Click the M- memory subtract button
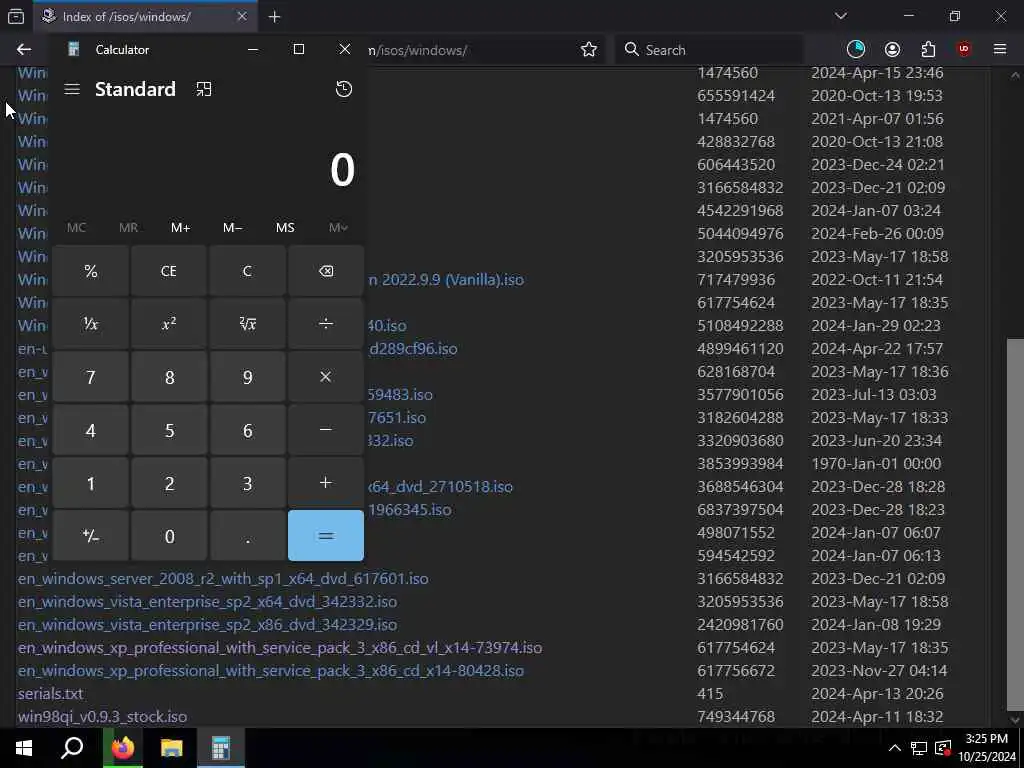 [x=232, y=227]
